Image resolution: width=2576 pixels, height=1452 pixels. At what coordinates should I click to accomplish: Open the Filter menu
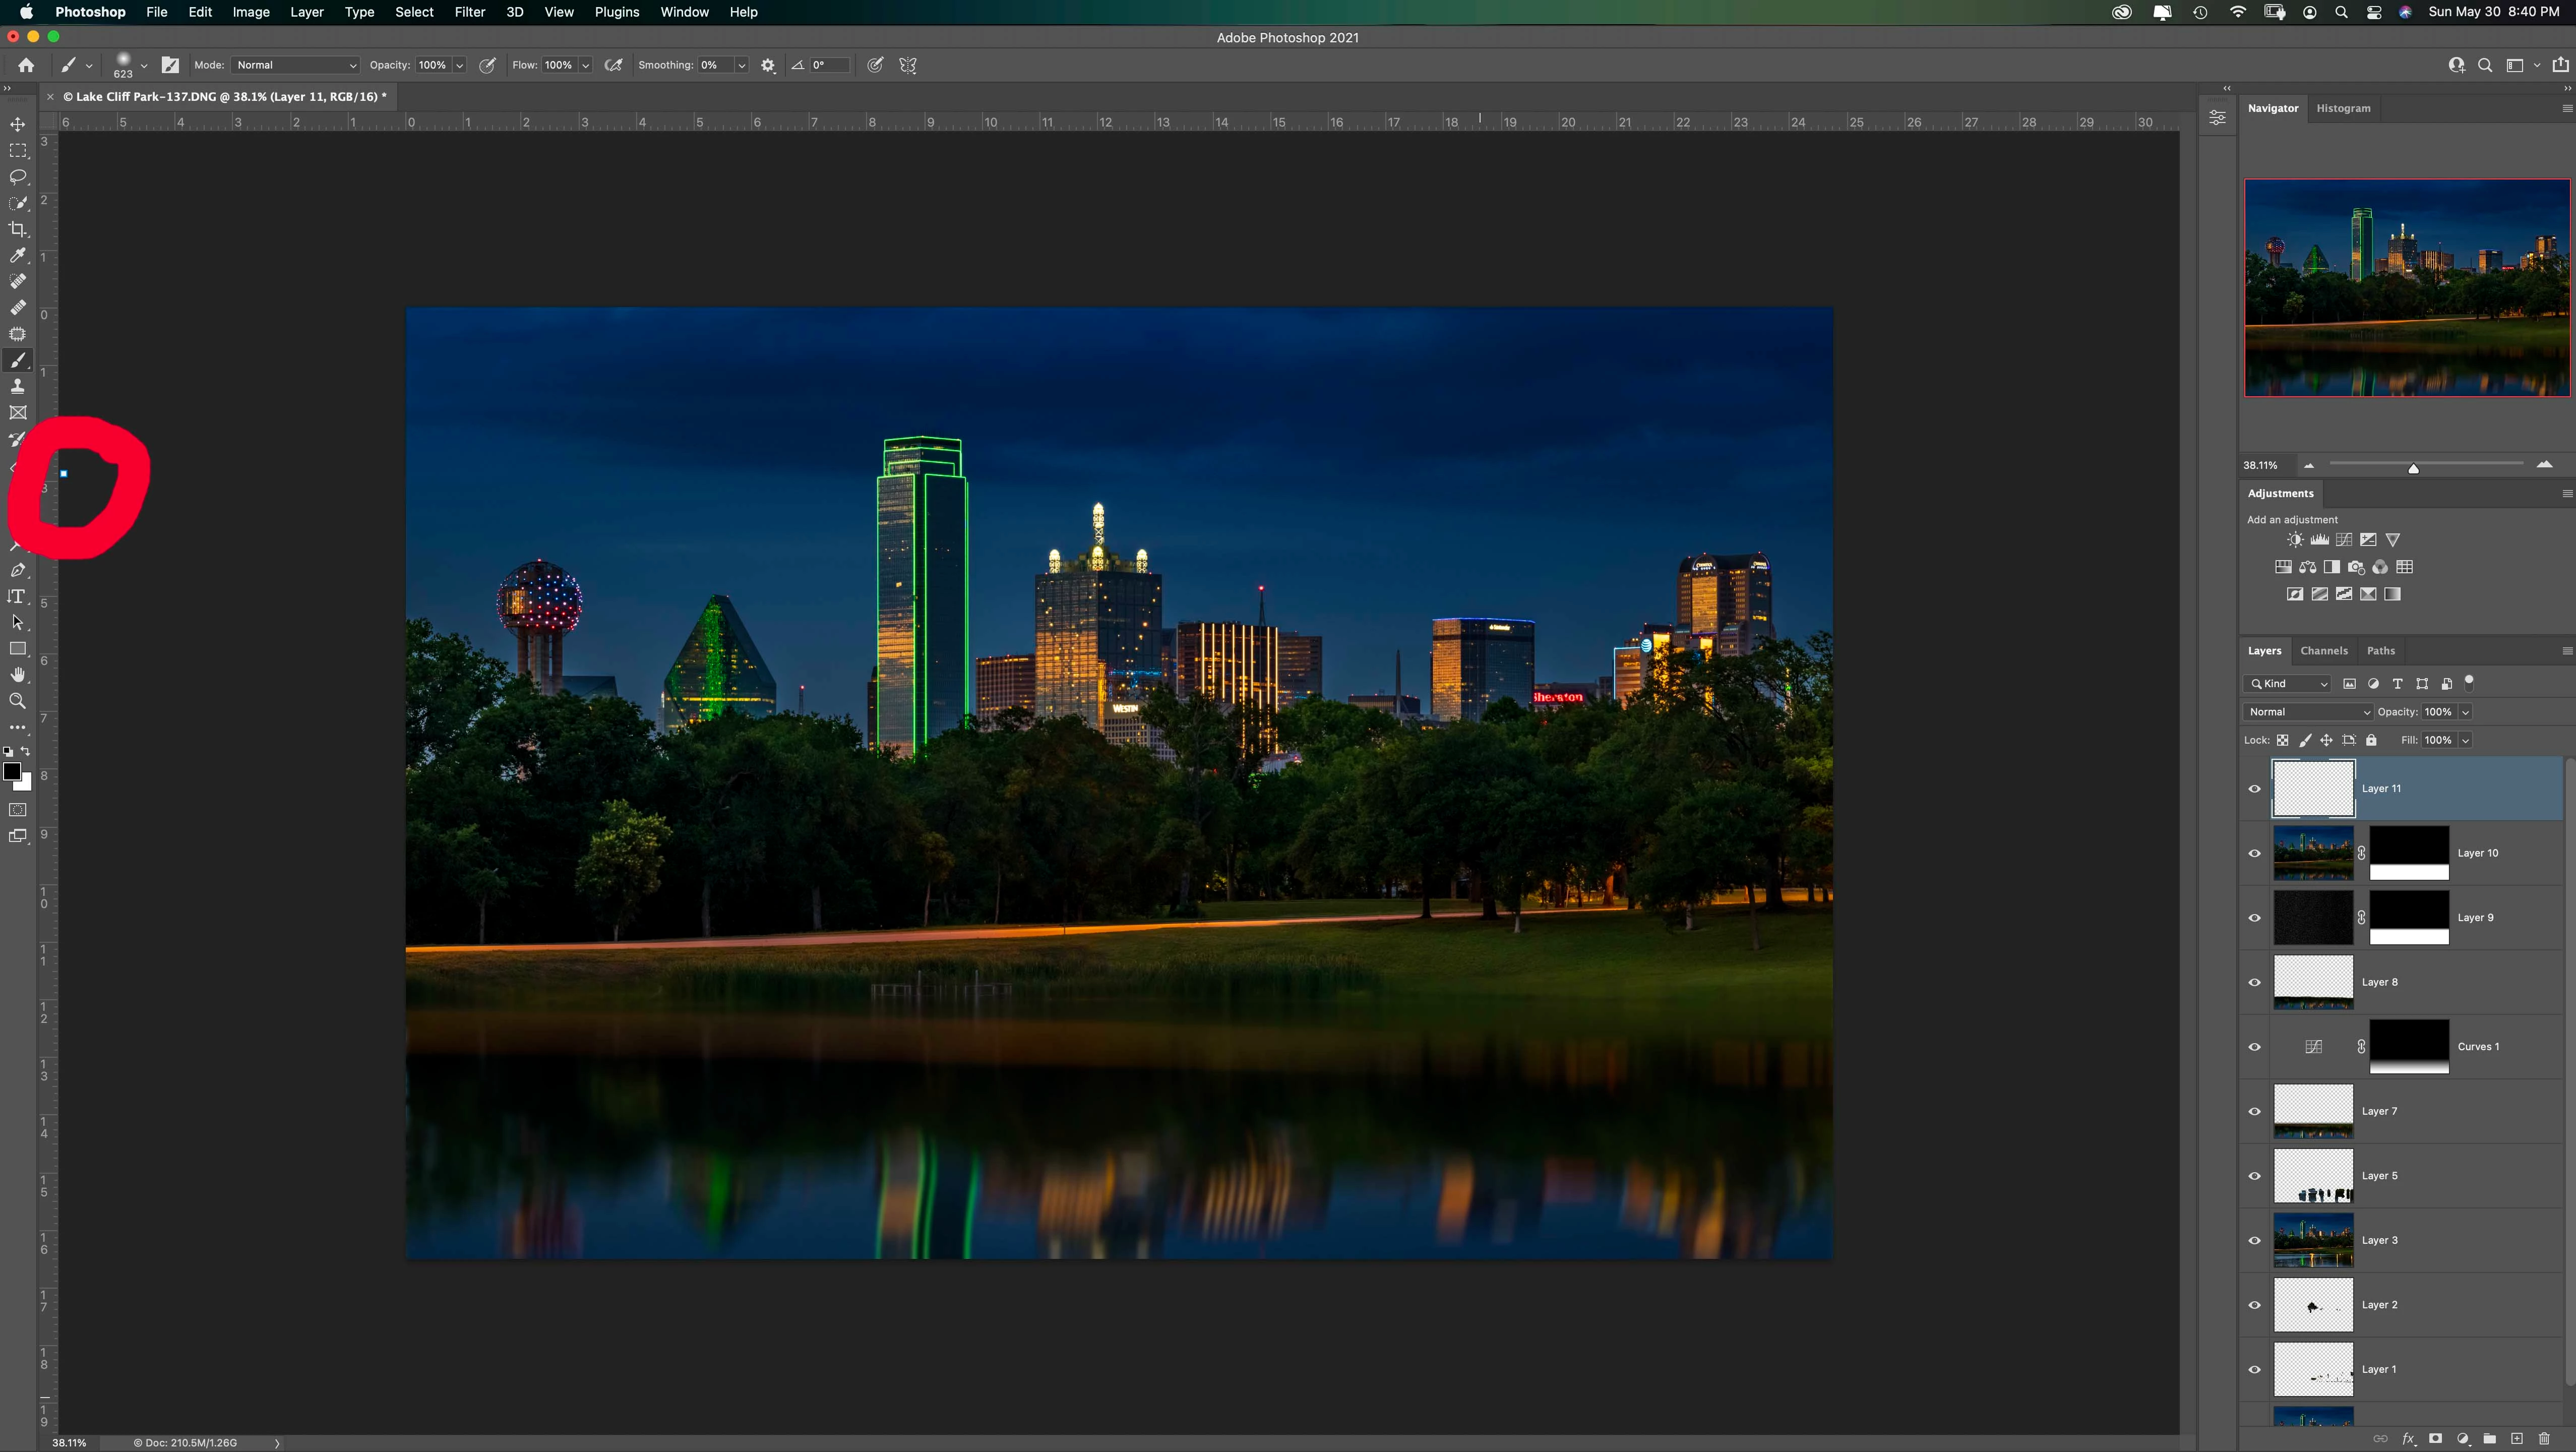point(469,12)
